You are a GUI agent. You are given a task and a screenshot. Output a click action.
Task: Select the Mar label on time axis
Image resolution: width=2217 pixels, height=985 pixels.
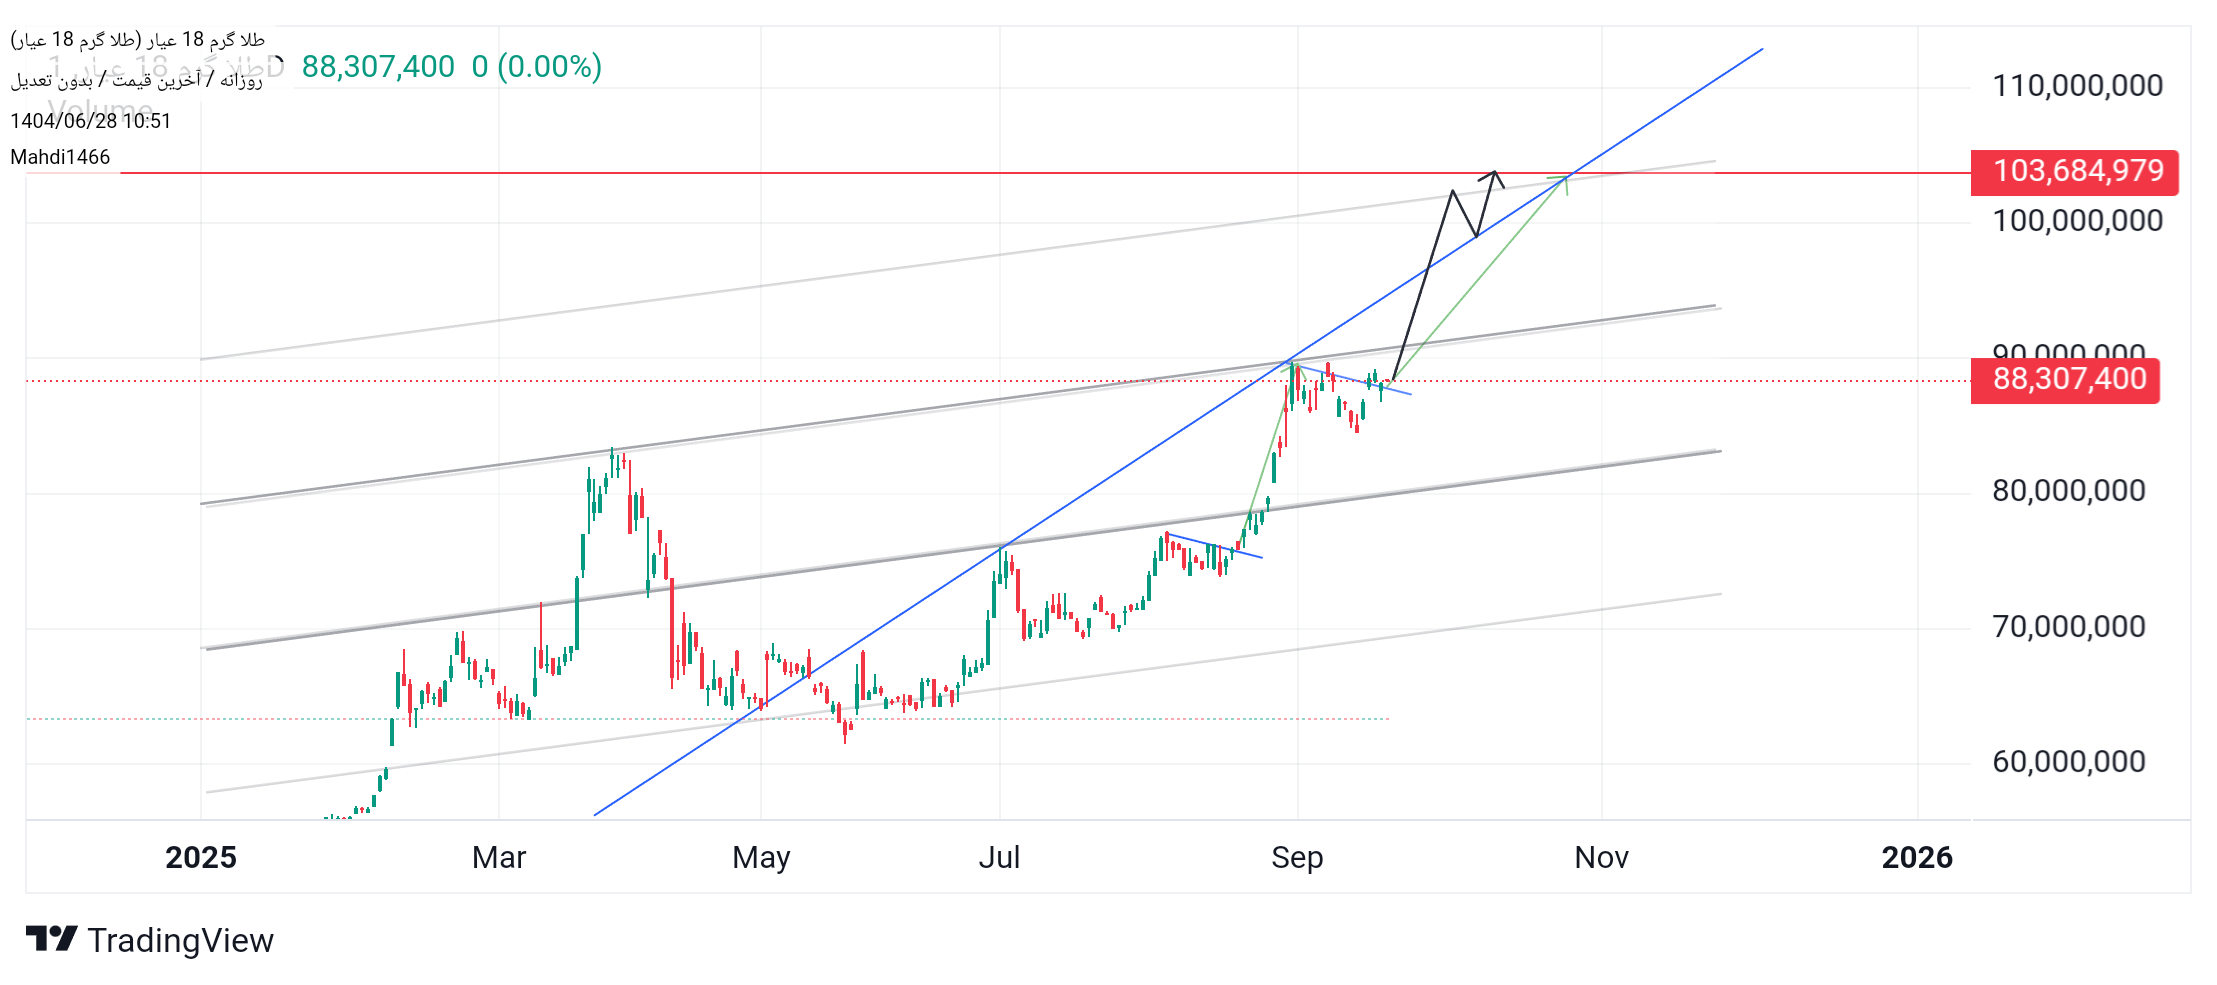499,858
